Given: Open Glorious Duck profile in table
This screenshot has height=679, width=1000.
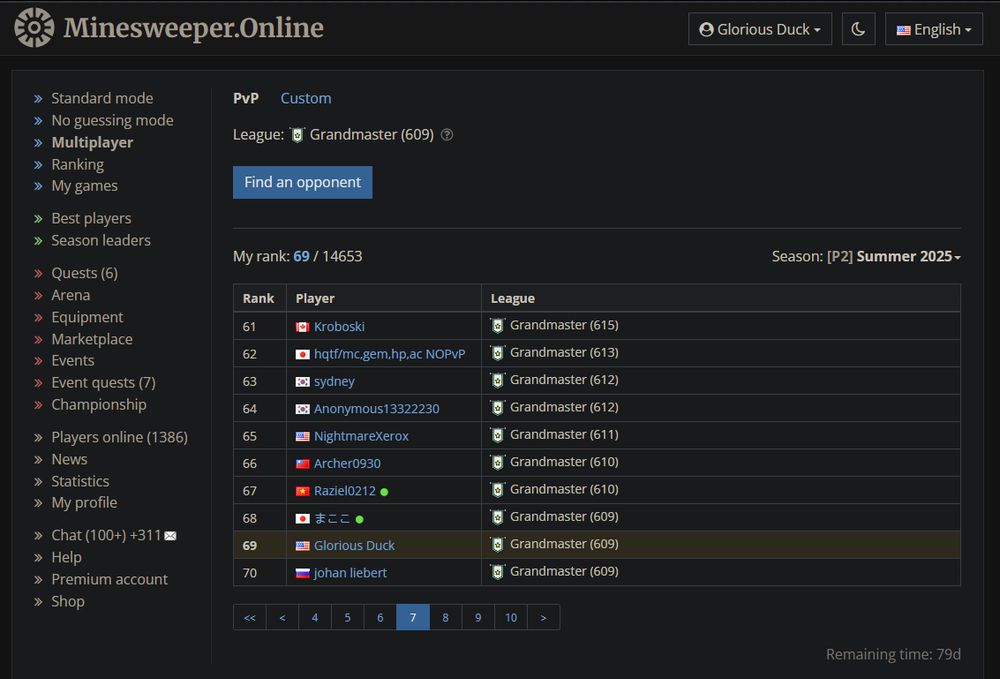Looking at the screenshot, I should (354, 546).
